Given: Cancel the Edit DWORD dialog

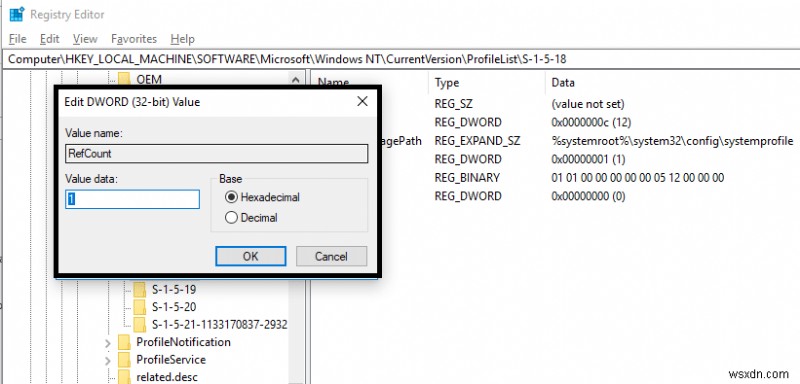Looking at the screenshot, I should click(331, 257).
